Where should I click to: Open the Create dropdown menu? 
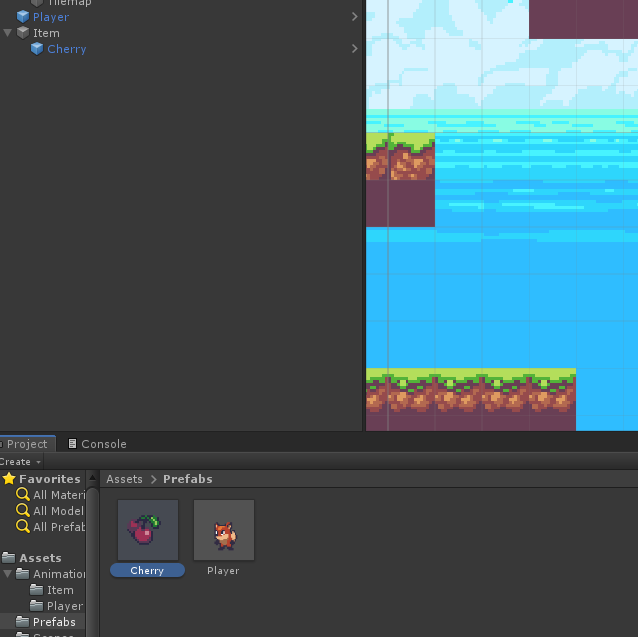20,462
